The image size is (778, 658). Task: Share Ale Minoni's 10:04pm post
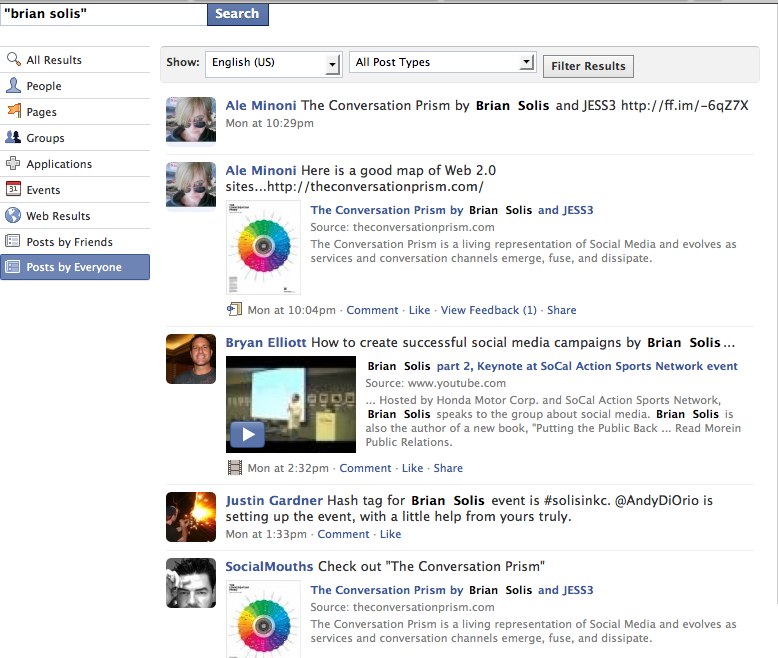[562, 310]
